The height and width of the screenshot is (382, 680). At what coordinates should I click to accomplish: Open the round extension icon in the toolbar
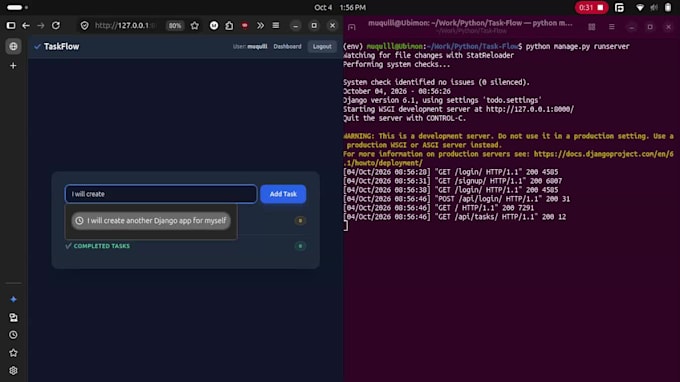[214, 26]
